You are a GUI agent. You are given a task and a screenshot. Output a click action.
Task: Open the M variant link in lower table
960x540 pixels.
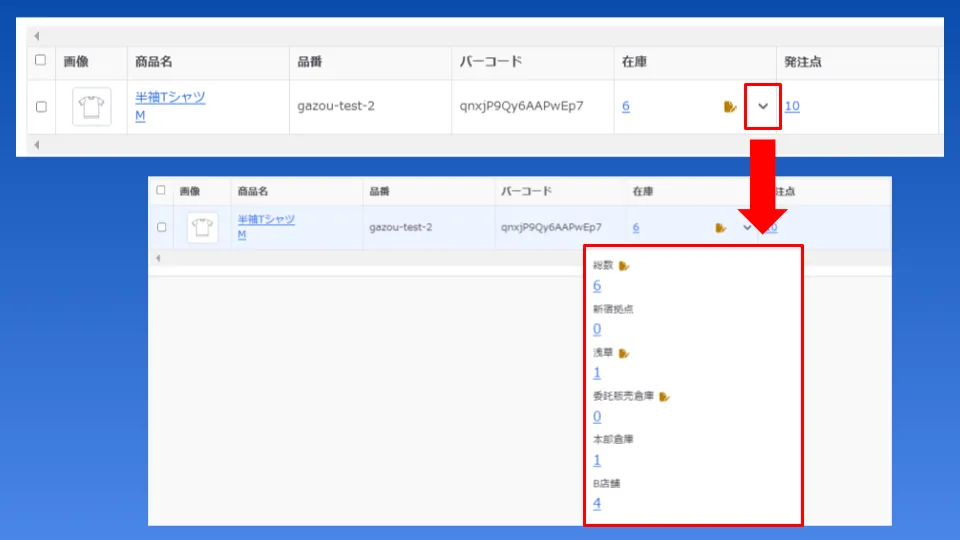tap(242, 234)
